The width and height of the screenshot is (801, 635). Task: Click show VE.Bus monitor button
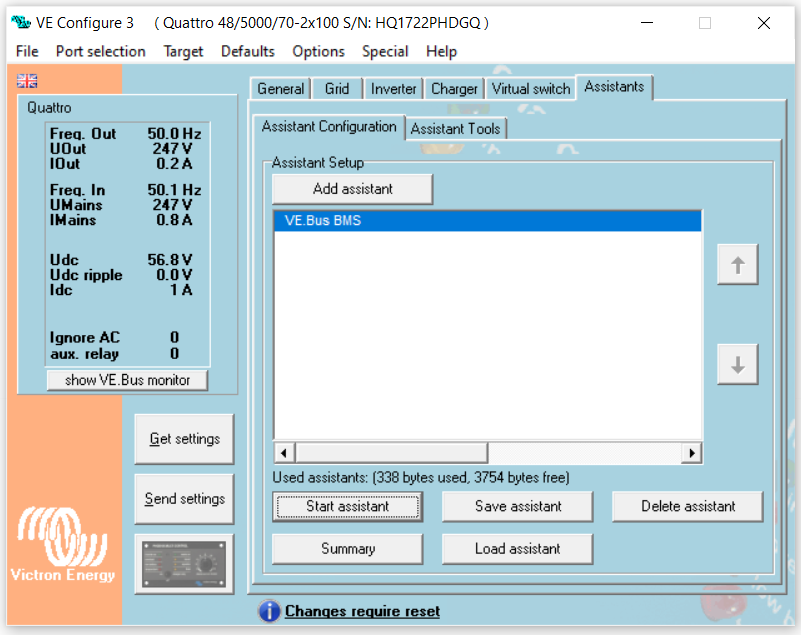(x=127, y=380)
